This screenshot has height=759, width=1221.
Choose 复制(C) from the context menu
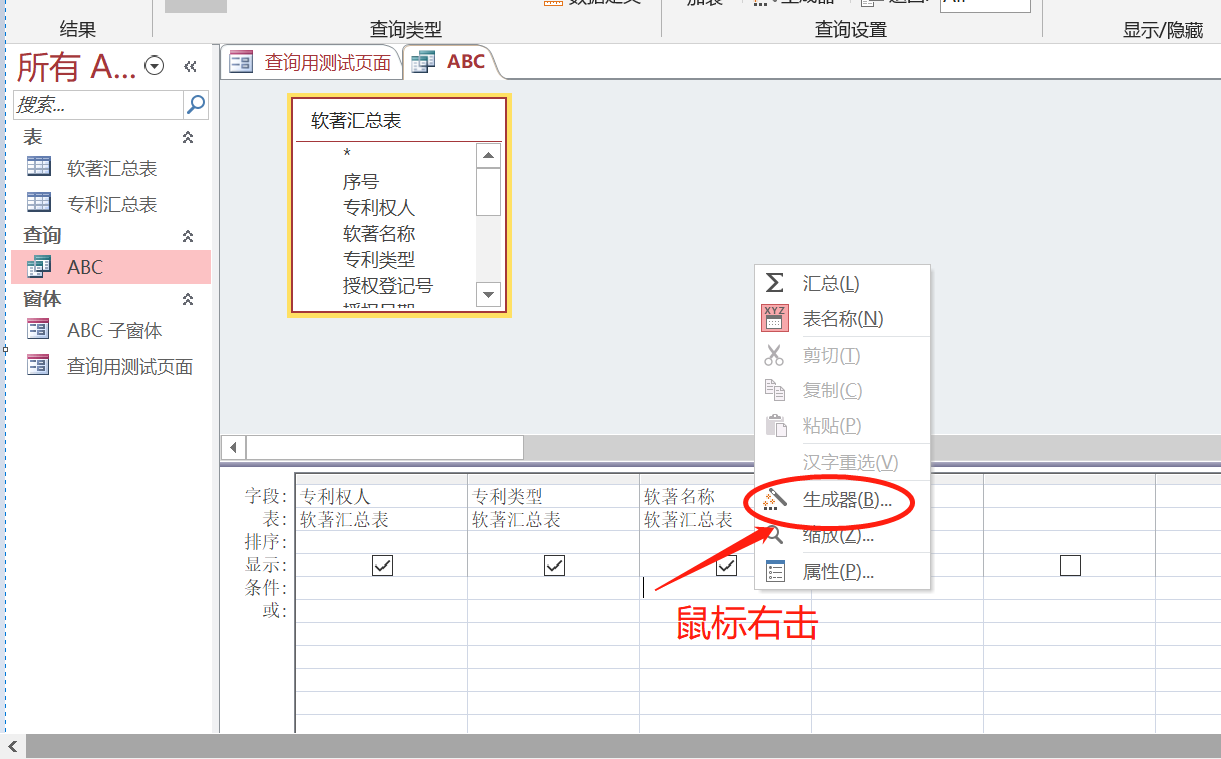click(842, 390)
